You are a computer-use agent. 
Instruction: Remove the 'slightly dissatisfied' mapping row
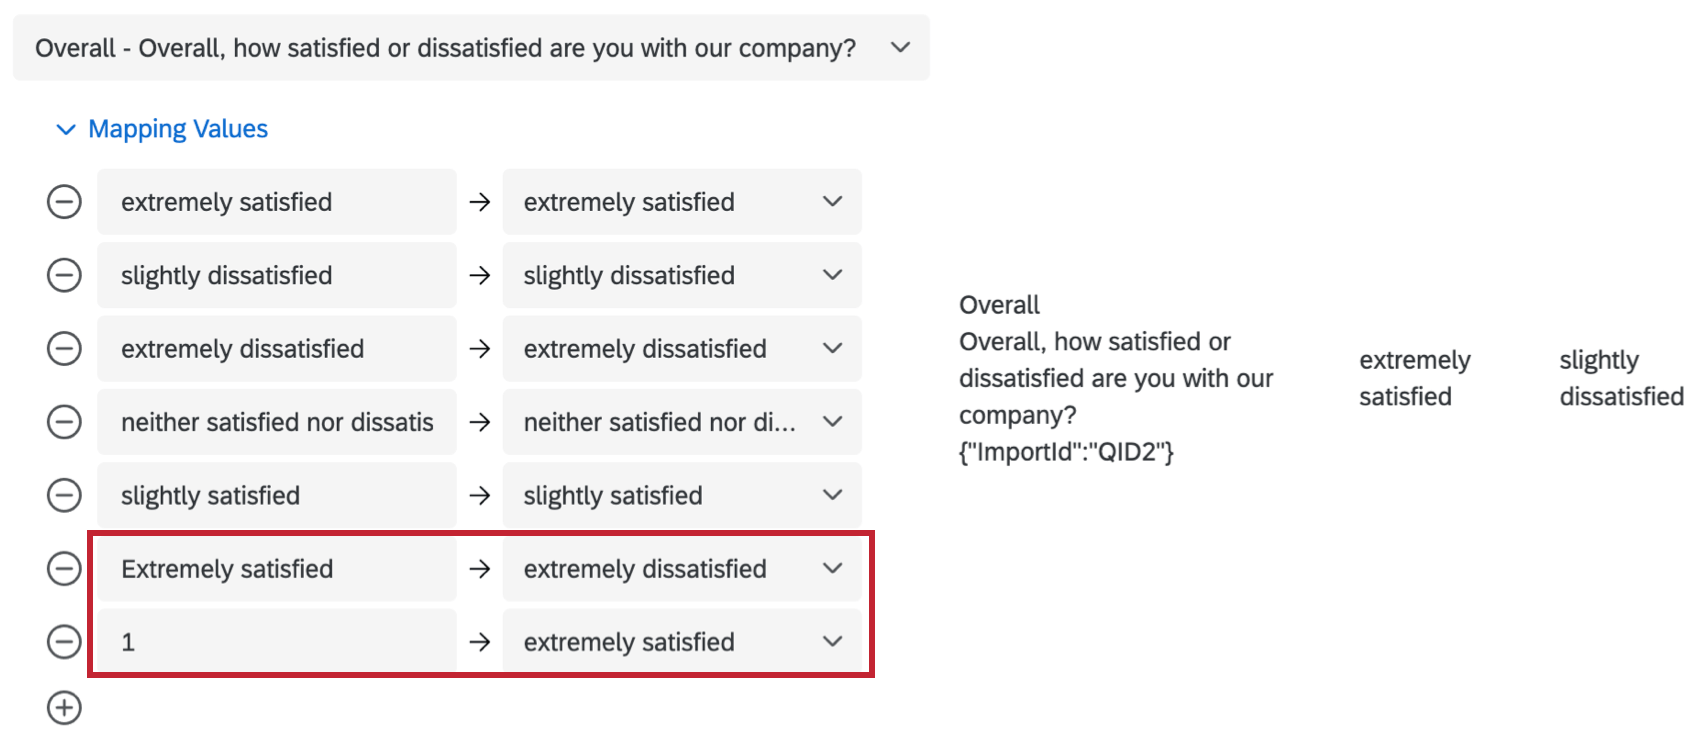(64, 275)
